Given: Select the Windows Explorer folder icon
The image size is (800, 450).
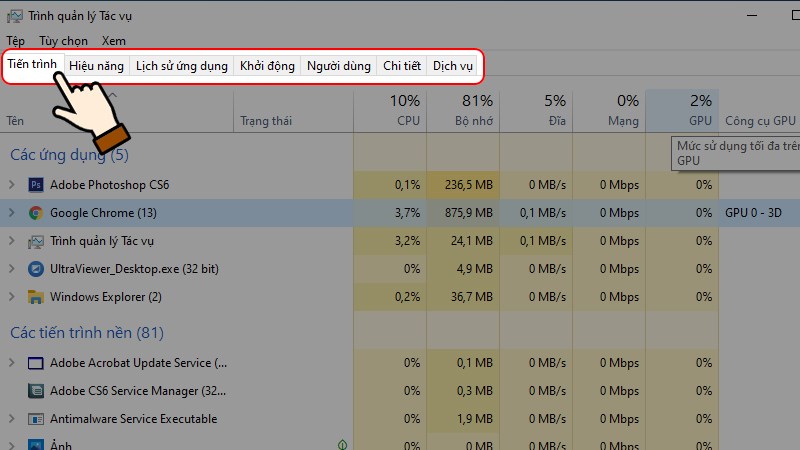Looking at the screenshot, I should tap(36, 297).
